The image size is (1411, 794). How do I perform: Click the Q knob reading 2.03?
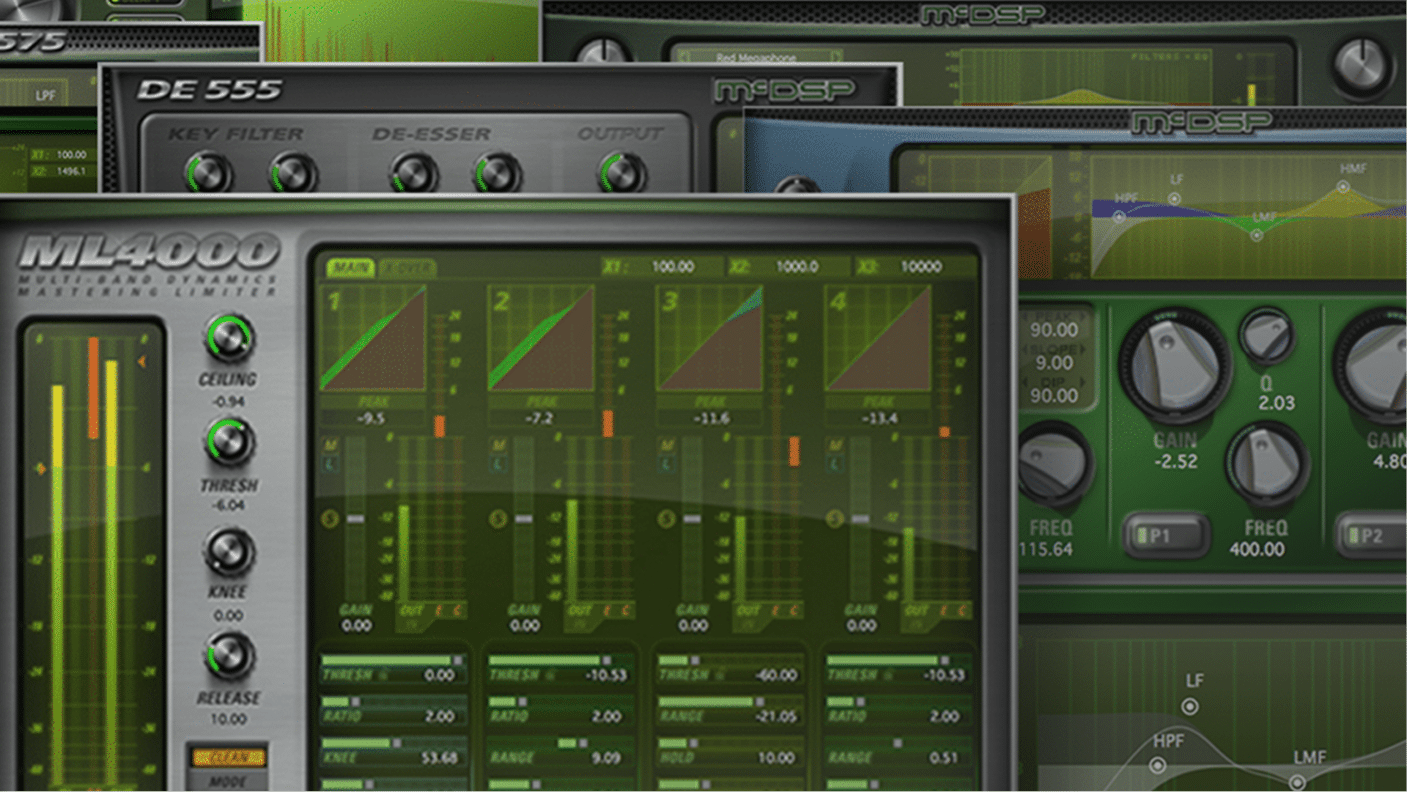[1266, 337]
